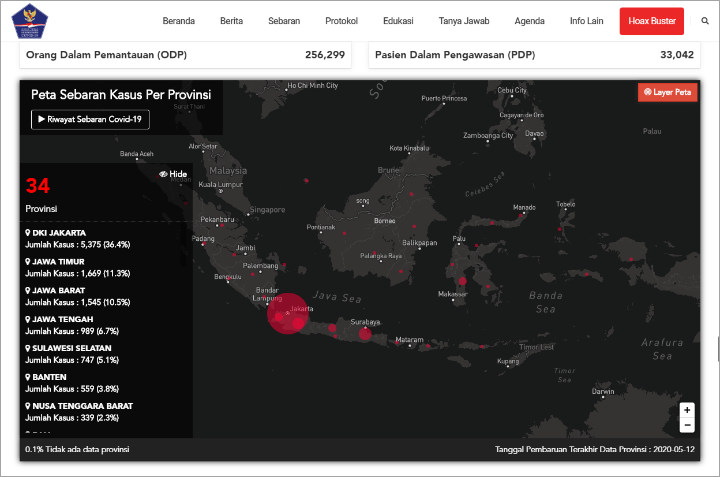Select SULAWESI SELATAN province entry
The height and width of the screenshot is (477, 720).
72,354
